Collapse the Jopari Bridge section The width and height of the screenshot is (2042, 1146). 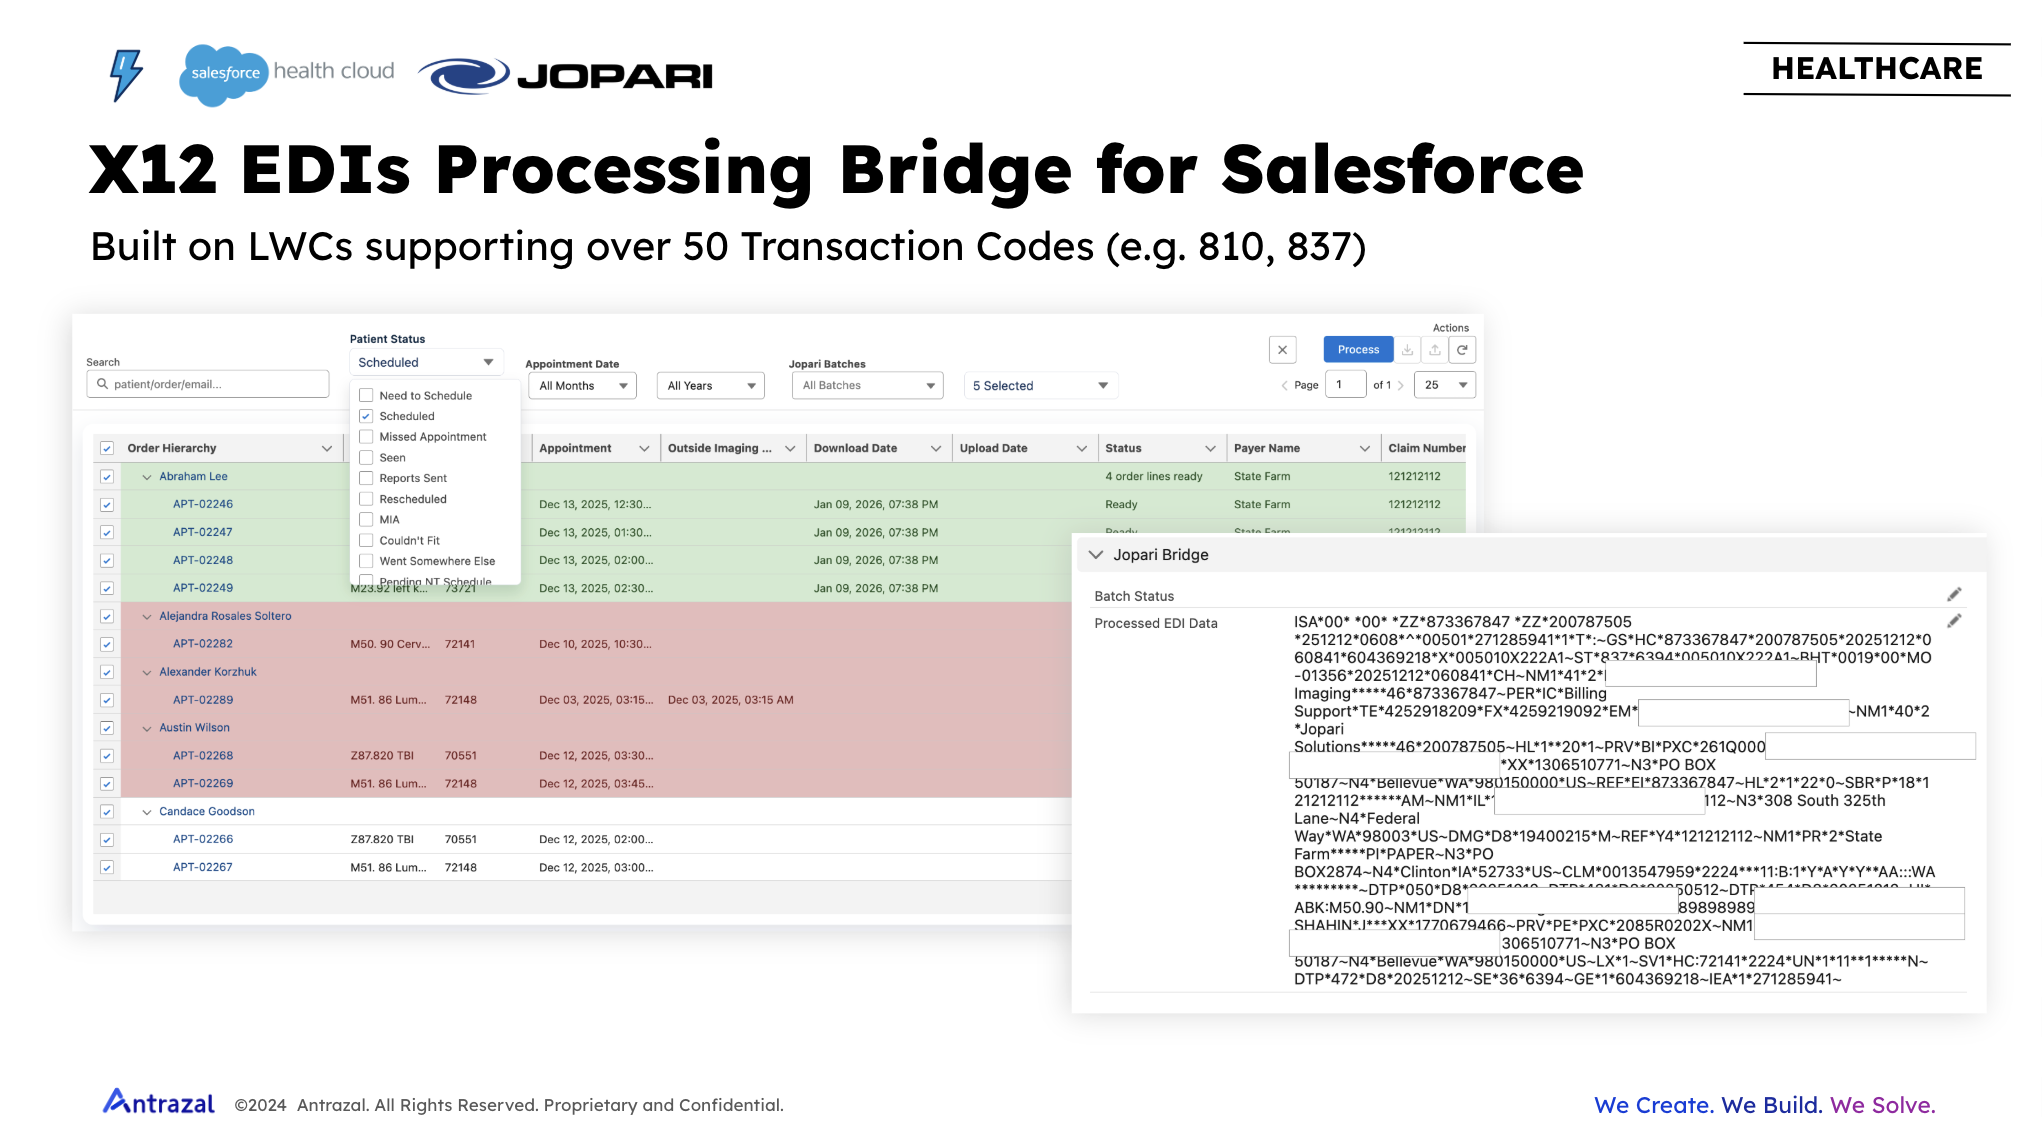1096,555
